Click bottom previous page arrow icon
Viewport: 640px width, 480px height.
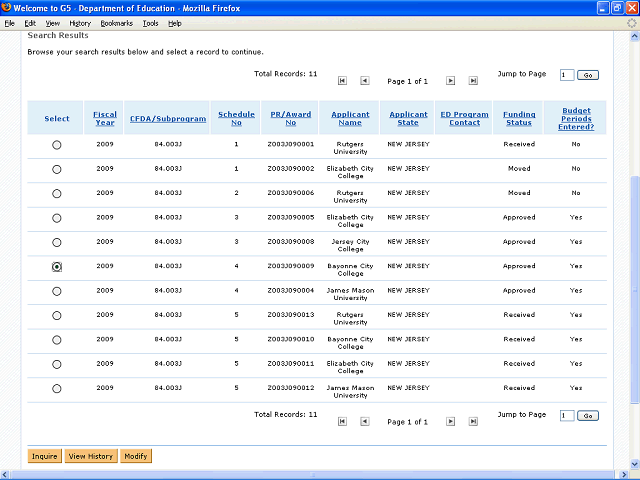tap(364, 421)
